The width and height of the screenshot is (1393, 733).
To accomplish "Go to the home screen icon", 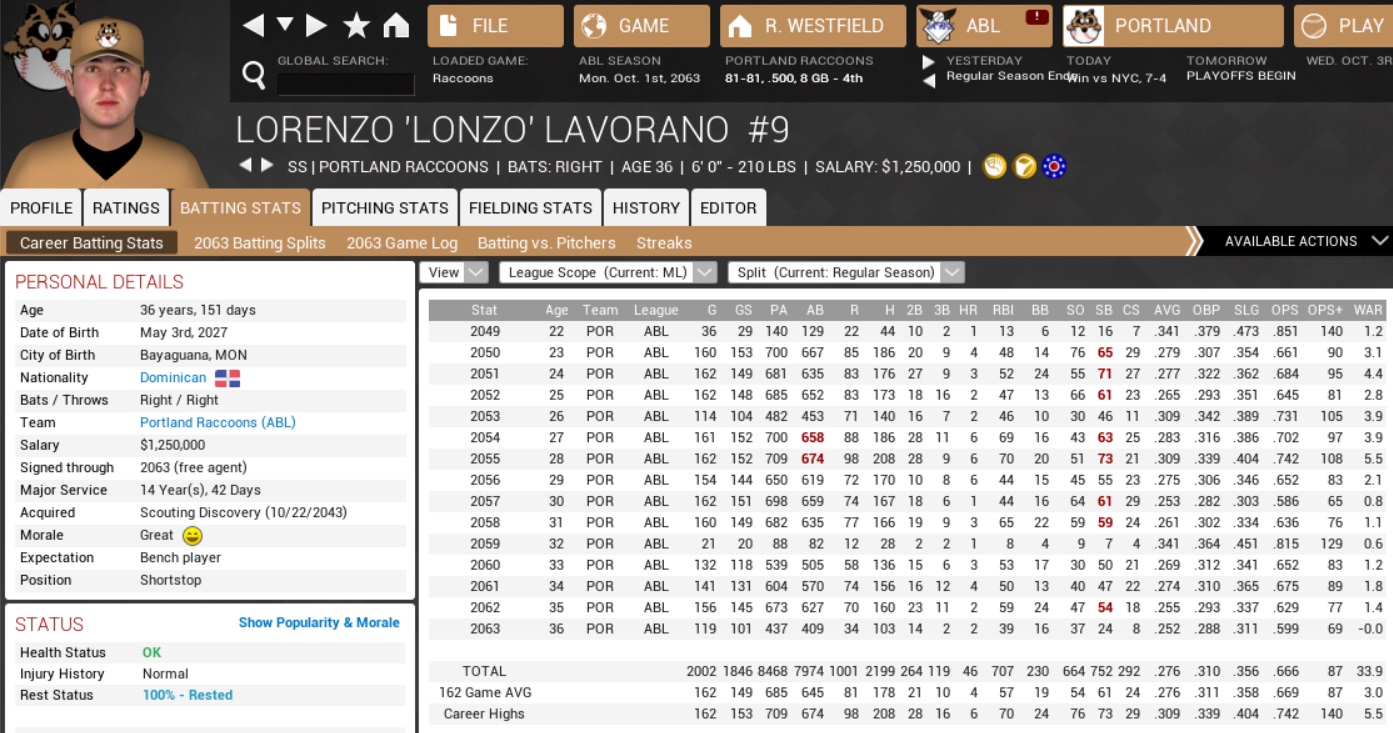I will click(396, 26).
